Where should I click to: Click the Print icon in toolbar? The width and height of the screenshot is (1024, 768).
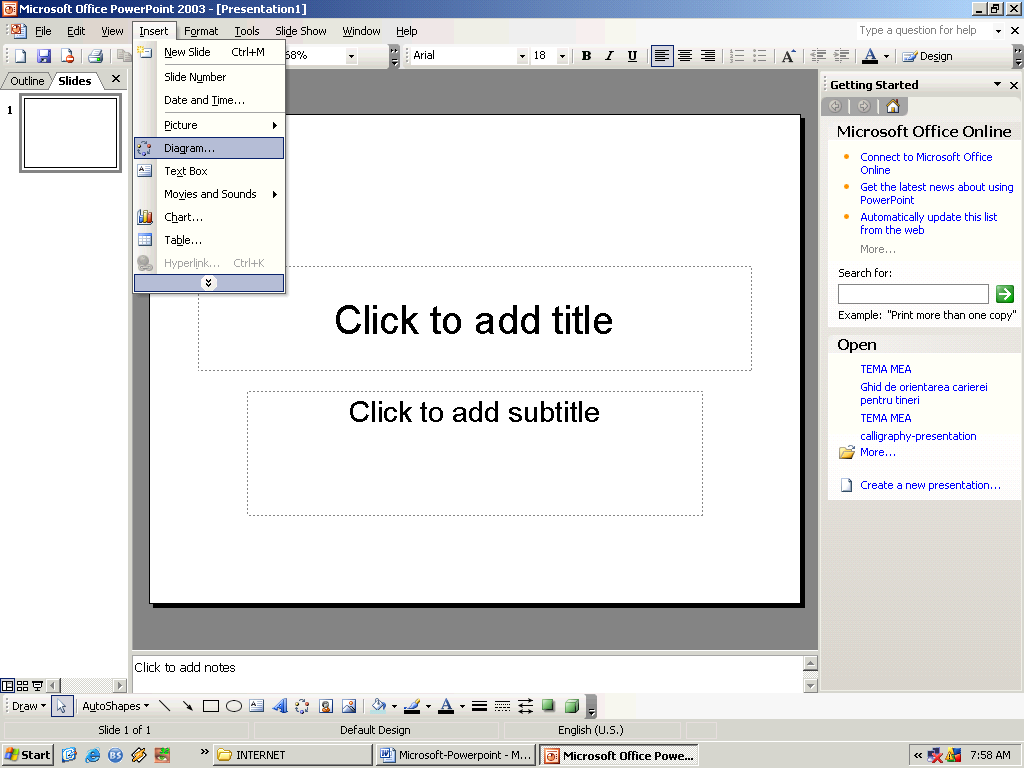coord(95,56)
